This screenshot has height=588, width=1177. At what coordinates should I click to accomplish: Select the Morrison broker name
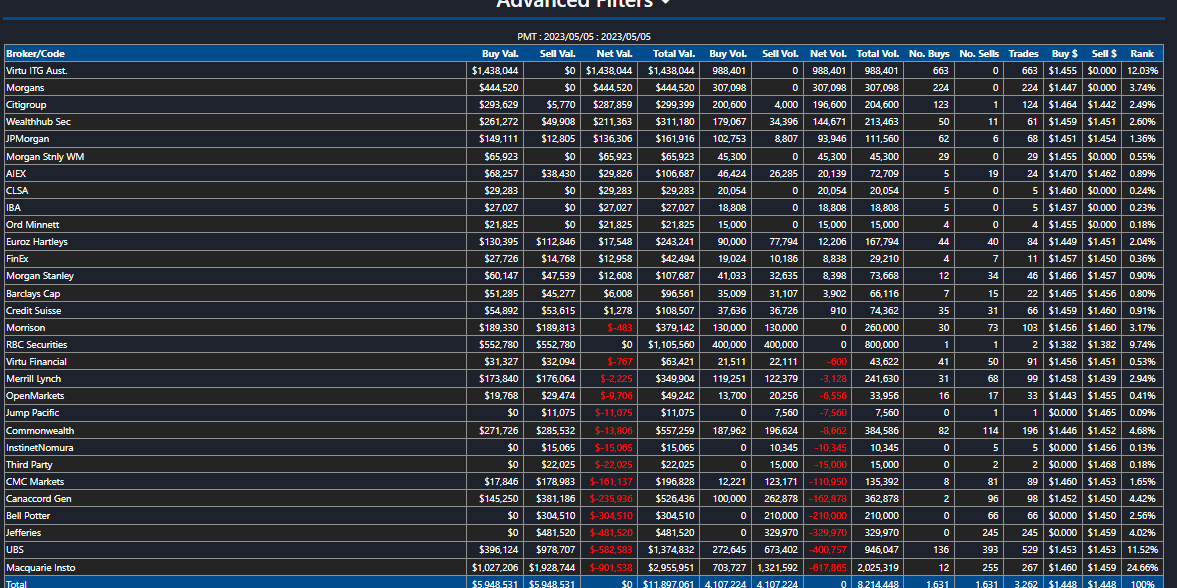coord(26,327)
